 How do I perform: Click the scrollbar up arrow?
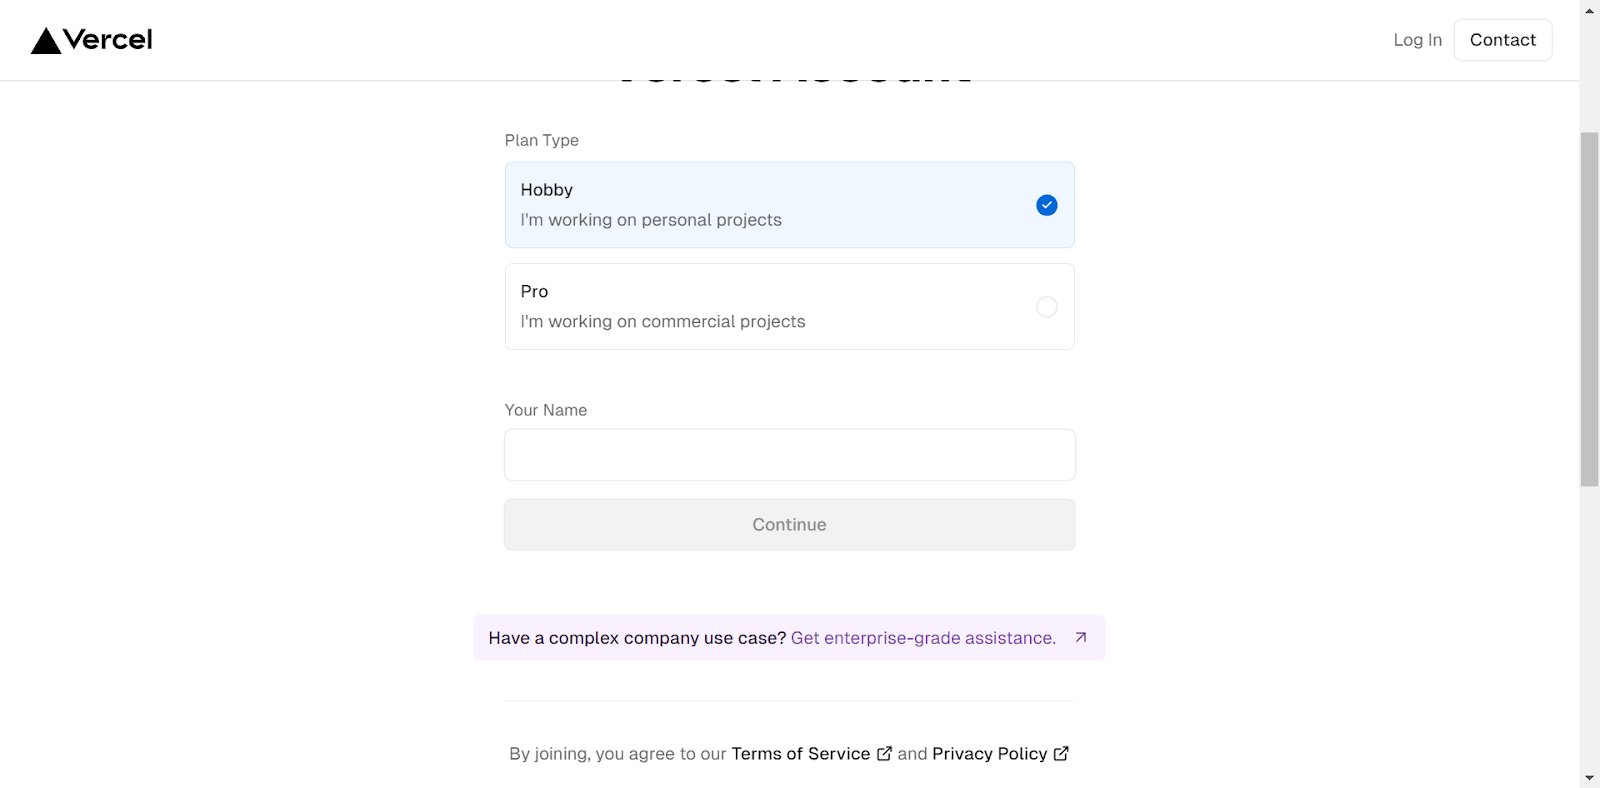pyautogui.click(x=1589, y=10)
